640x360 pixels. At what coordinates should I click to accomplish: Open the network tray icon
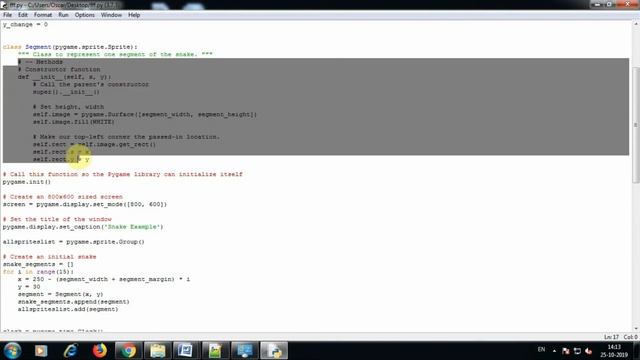click(577, 351)
